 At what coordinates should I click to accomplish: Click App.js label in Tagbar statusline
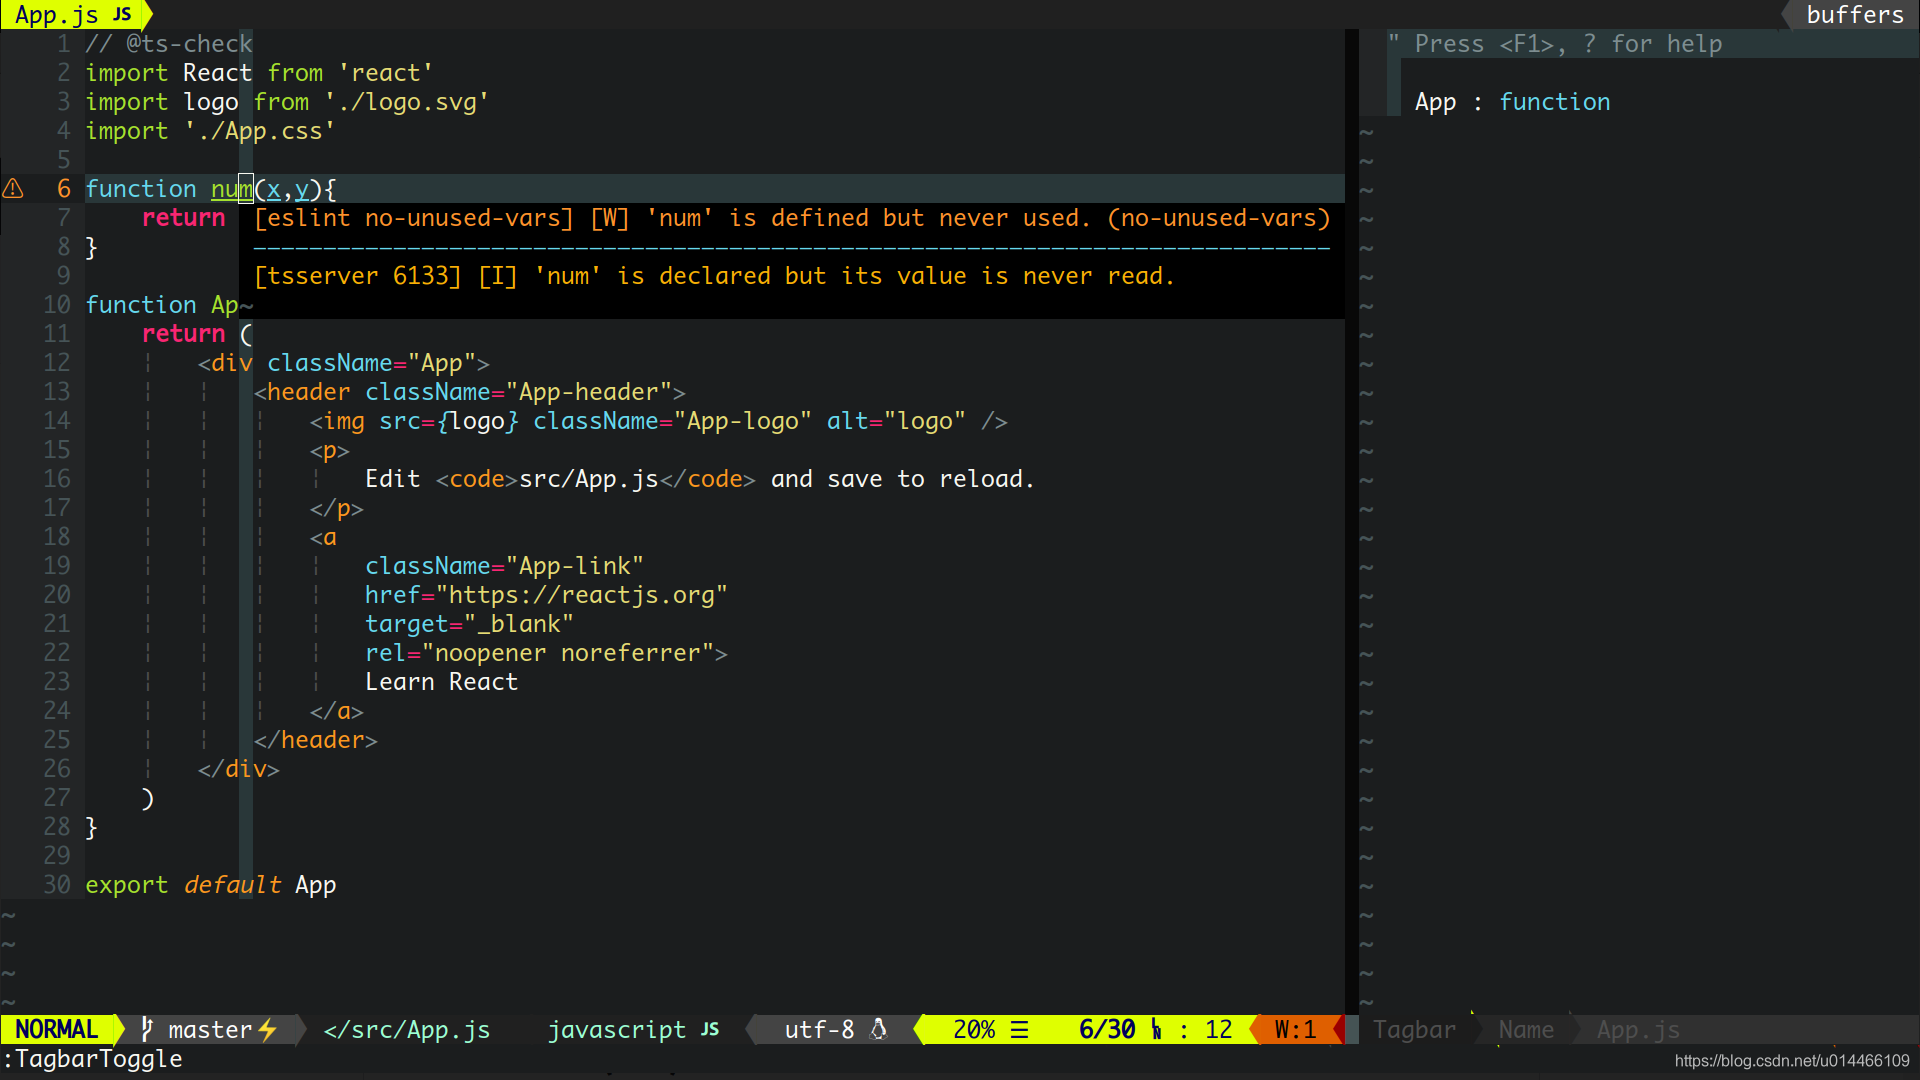[1638, 1029]
